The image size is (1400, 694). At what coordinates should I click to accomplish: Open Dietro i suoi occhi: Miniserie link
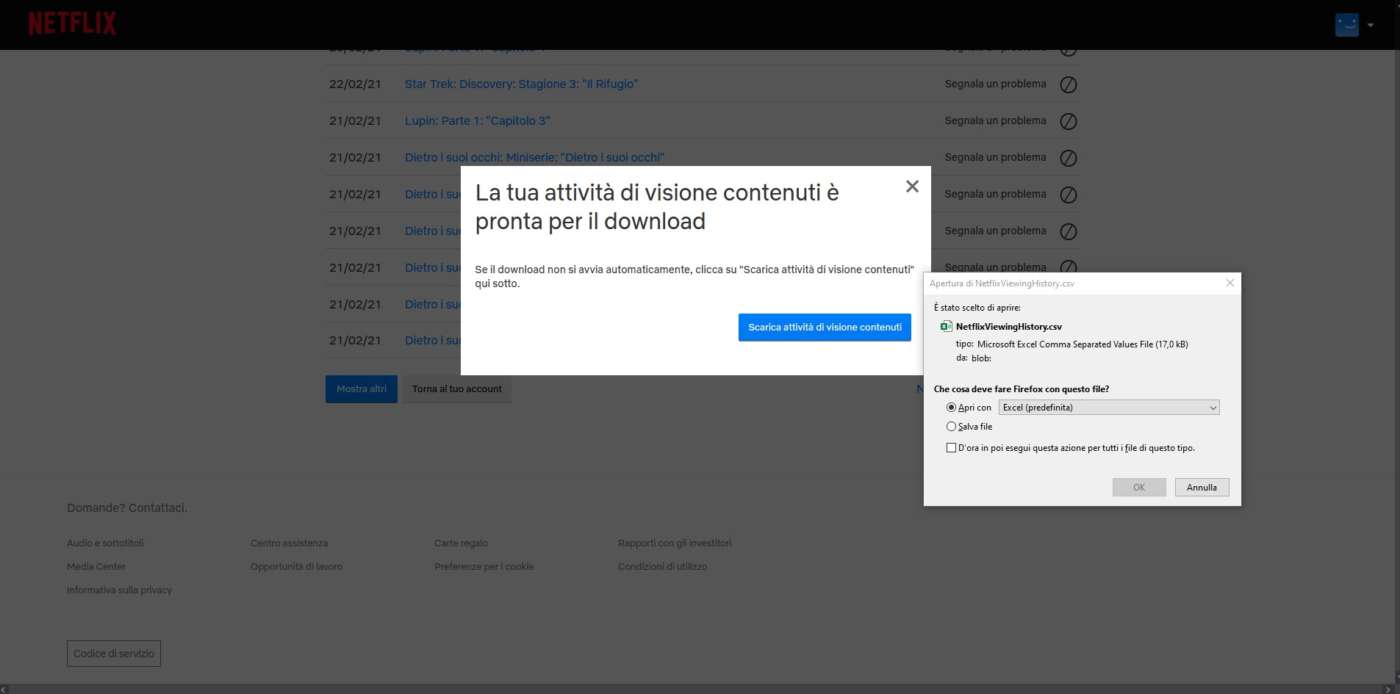[x=535, y=158]
